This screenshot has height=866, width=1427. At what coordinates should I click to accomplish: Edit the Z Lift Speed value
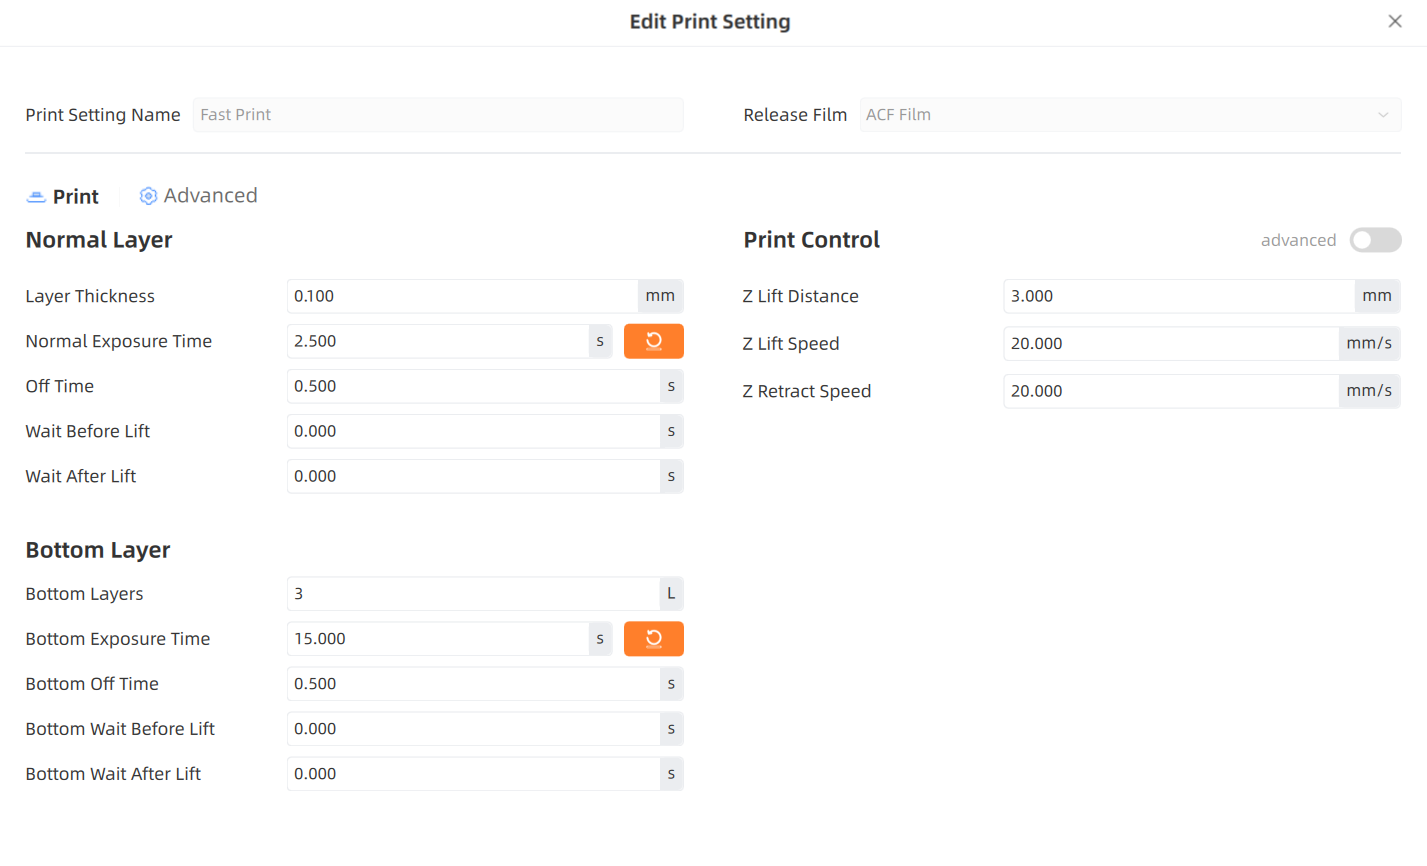pos(1171,344)
